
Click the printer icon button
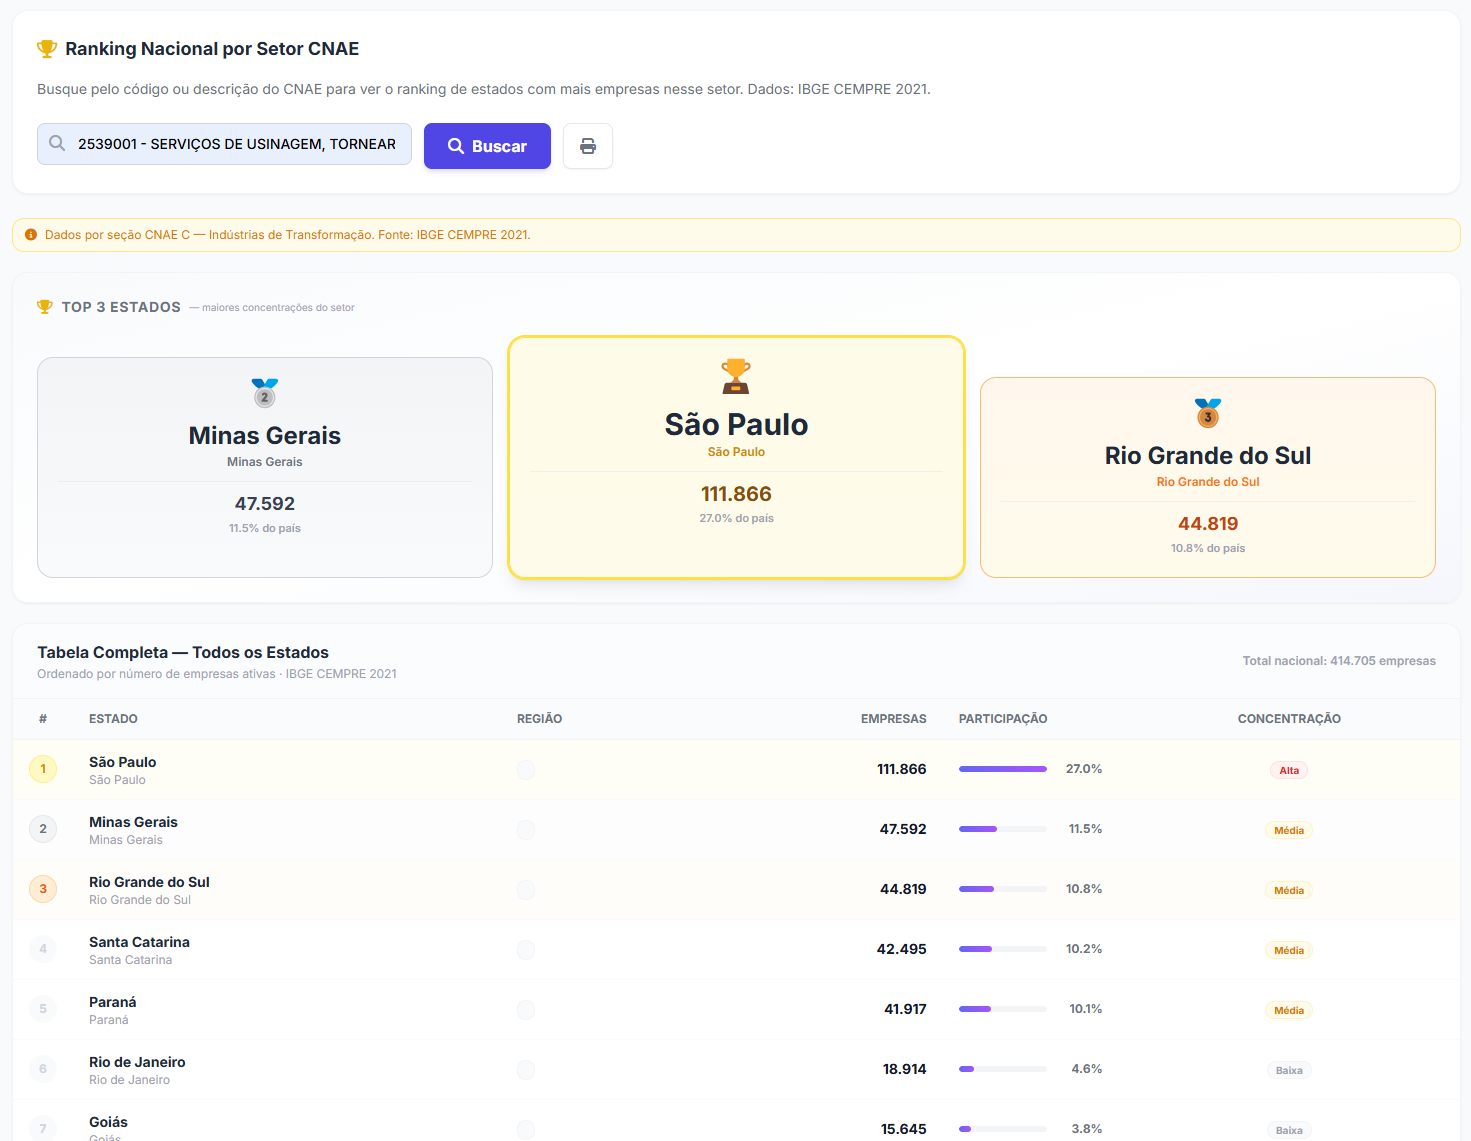[x=588, y=146]
